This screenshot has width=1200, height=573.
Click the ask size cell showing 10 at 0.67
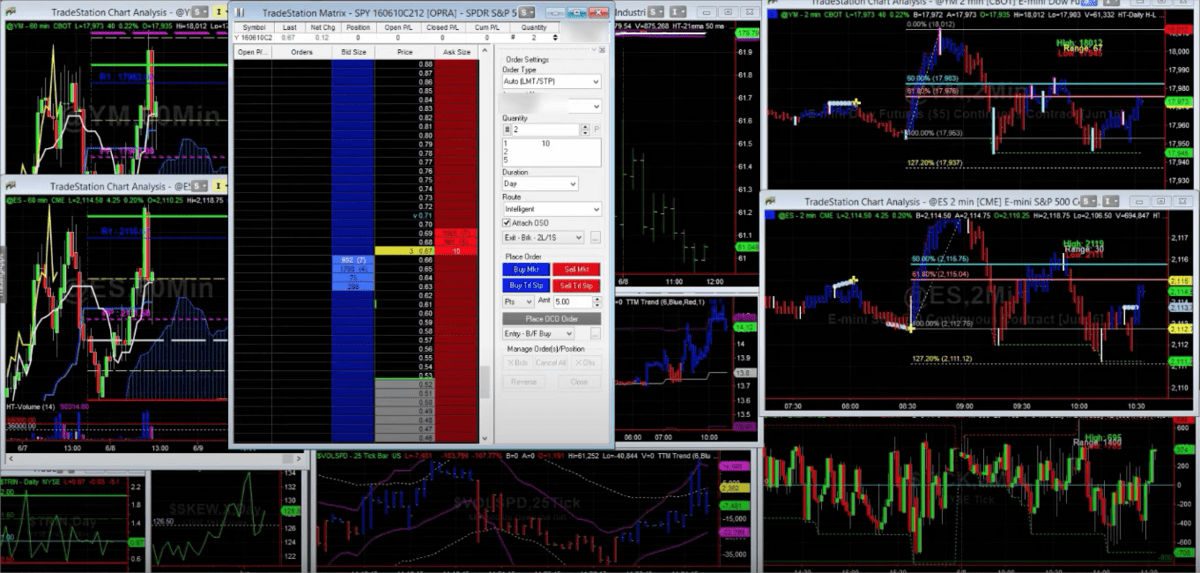(457, 250)
